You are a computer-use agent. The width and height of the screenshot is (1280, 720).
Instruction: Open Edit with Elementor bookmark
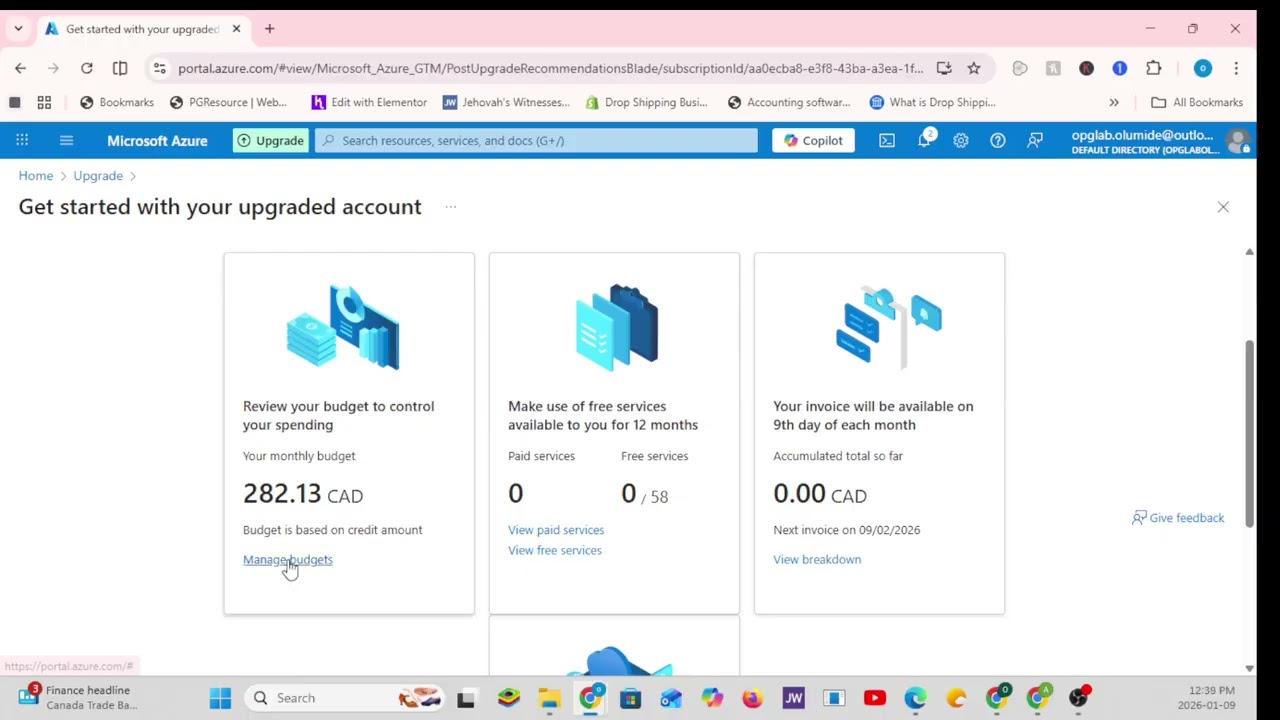pos(369,102)
